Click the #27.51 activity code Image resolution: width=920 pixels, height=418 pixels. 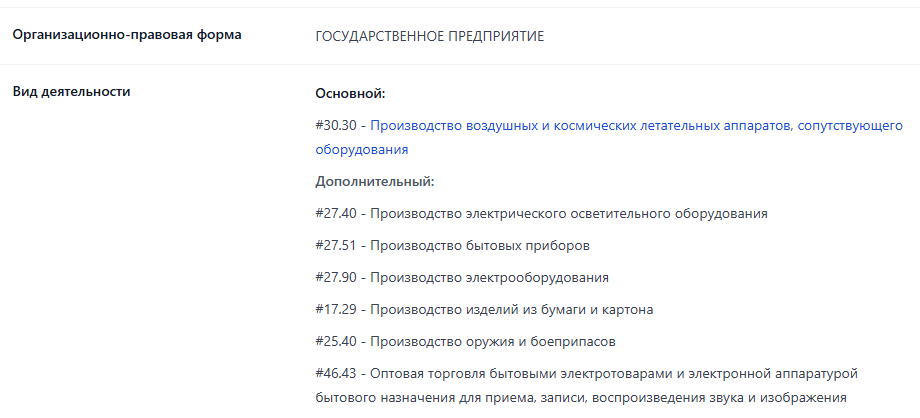pos(336,245)
